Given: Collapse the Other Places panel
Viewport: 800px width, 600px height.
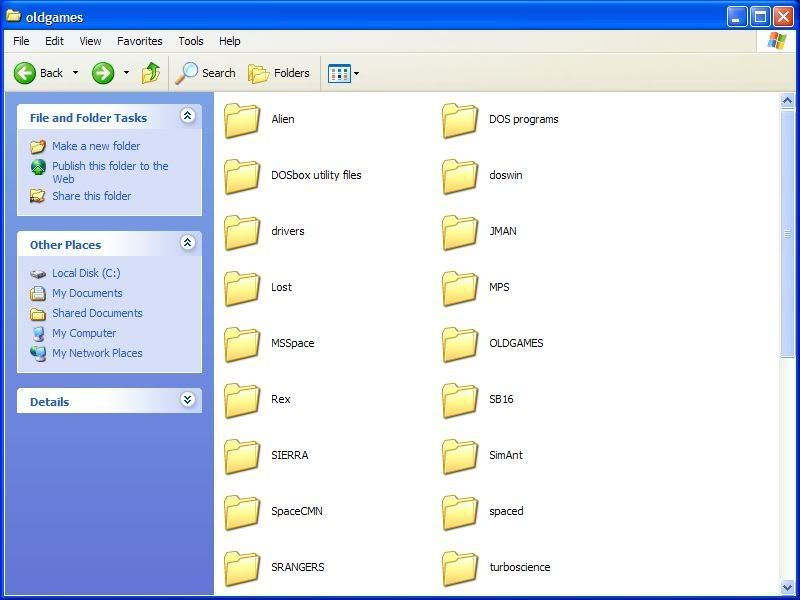Looking at the screenshot, I should click(x=187, y=244).
